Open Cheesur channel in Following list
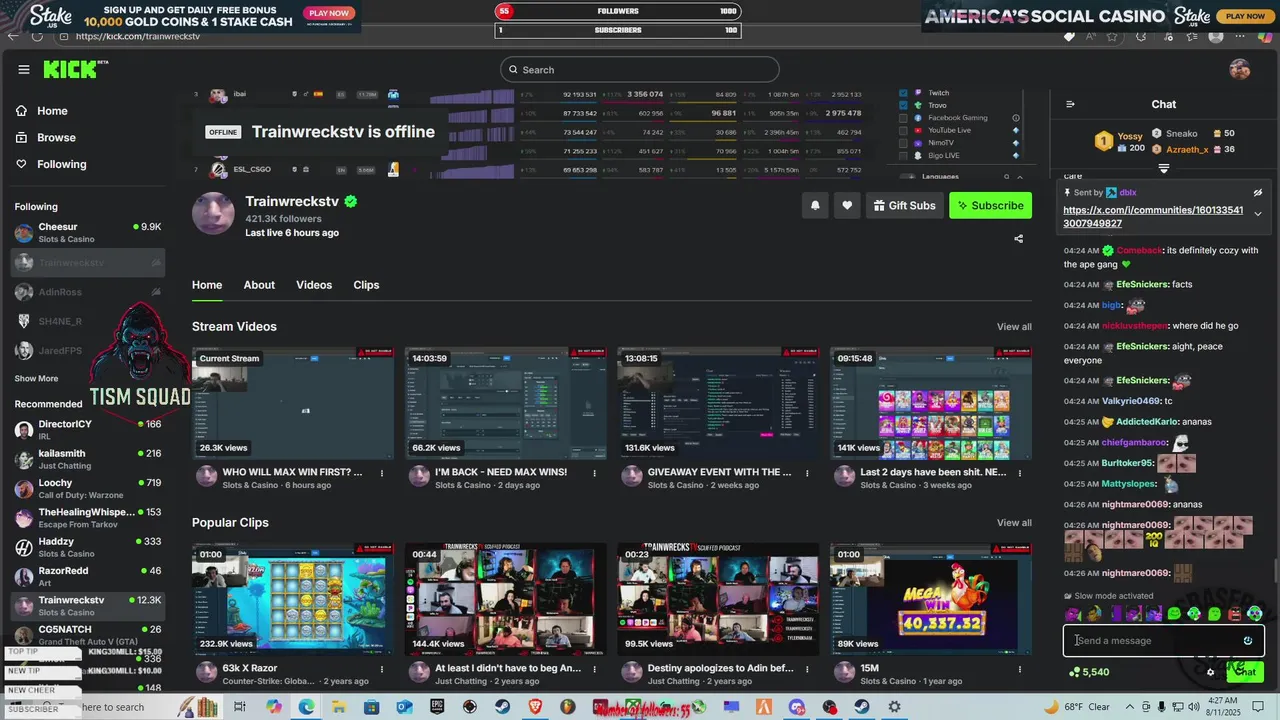Viewport: 1280px width, 720px height. click(88, 233)
